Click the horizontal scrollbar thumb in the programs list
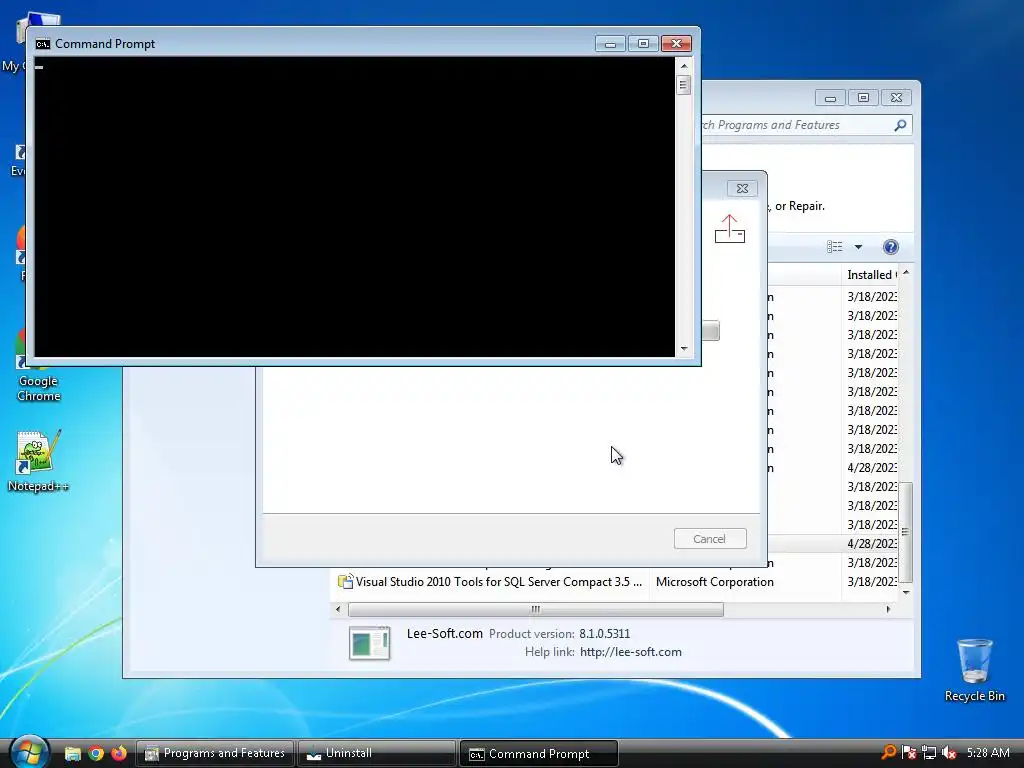The height and width of the screenshot is (768, 1024). coord(536,609)
